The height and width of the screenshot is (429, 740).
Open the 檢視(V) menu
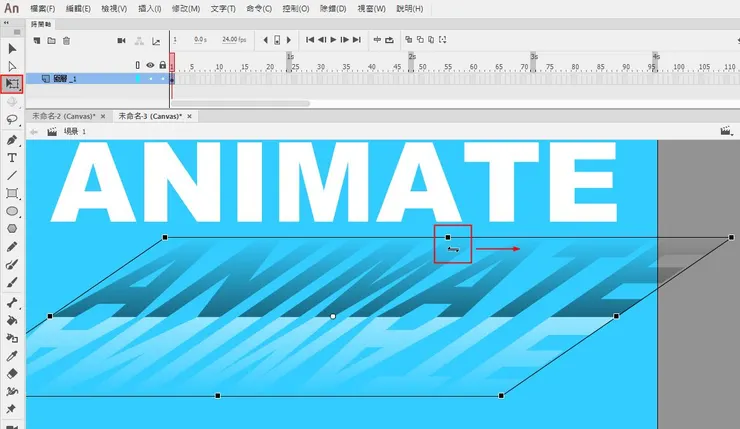click(114, 8)
